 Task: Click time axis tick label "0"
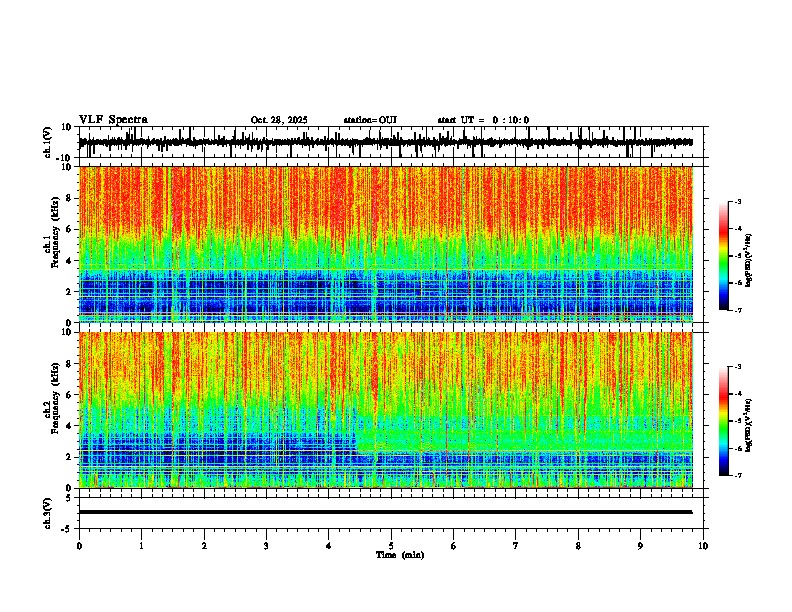pos(79,546)
